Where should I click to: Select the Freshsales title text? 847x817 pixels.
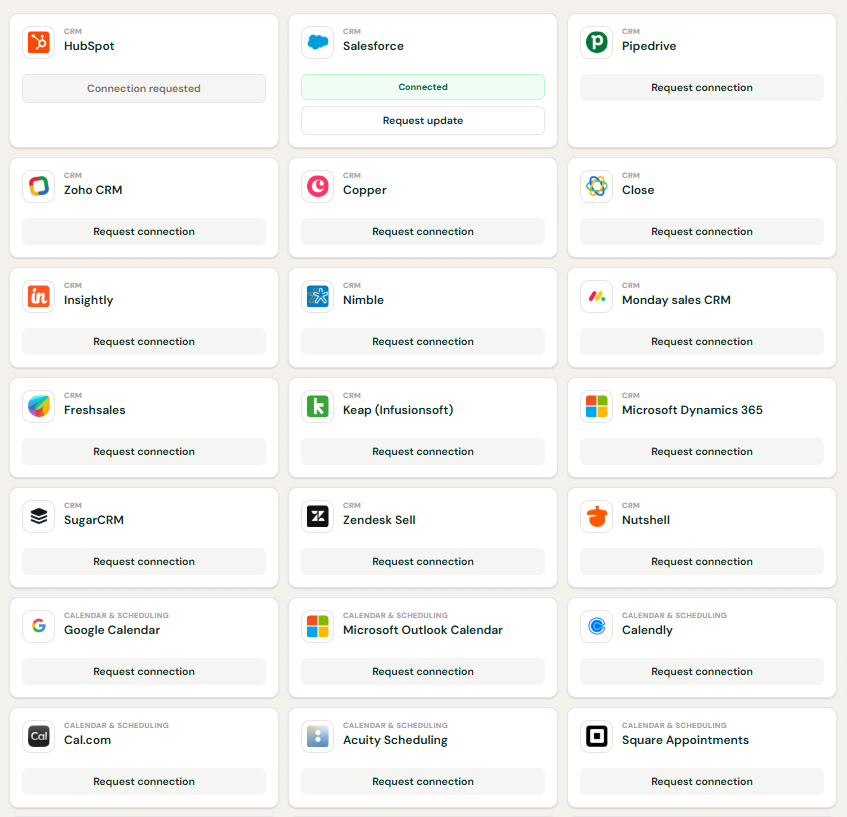[x=95, y=410]
